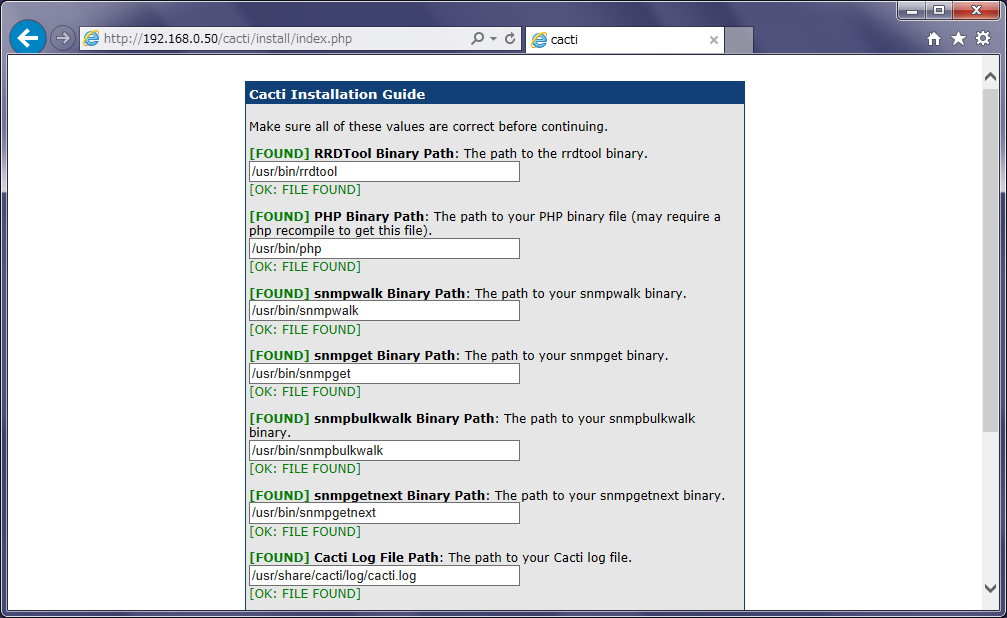Close the browser window
The image size is (1007, 618).
pos(976,11)
